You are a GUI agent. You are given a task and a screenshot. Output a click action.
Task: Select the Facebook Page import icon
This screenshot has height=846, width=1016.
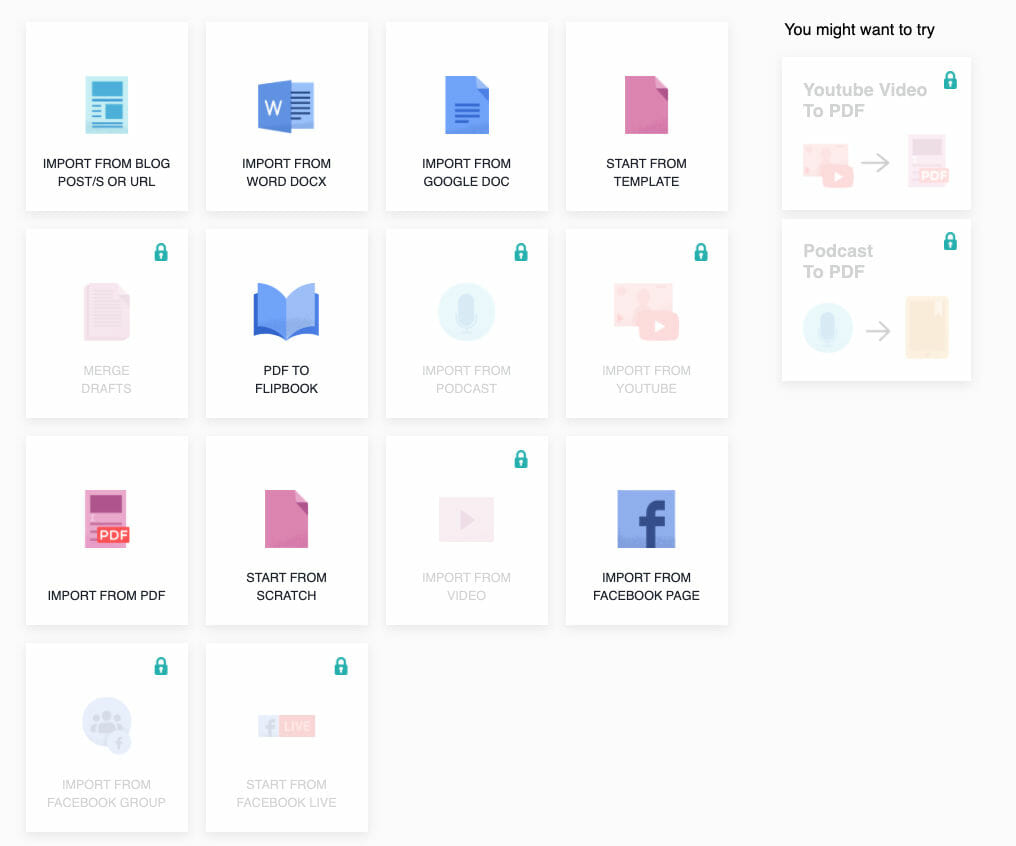coord(647,518)
